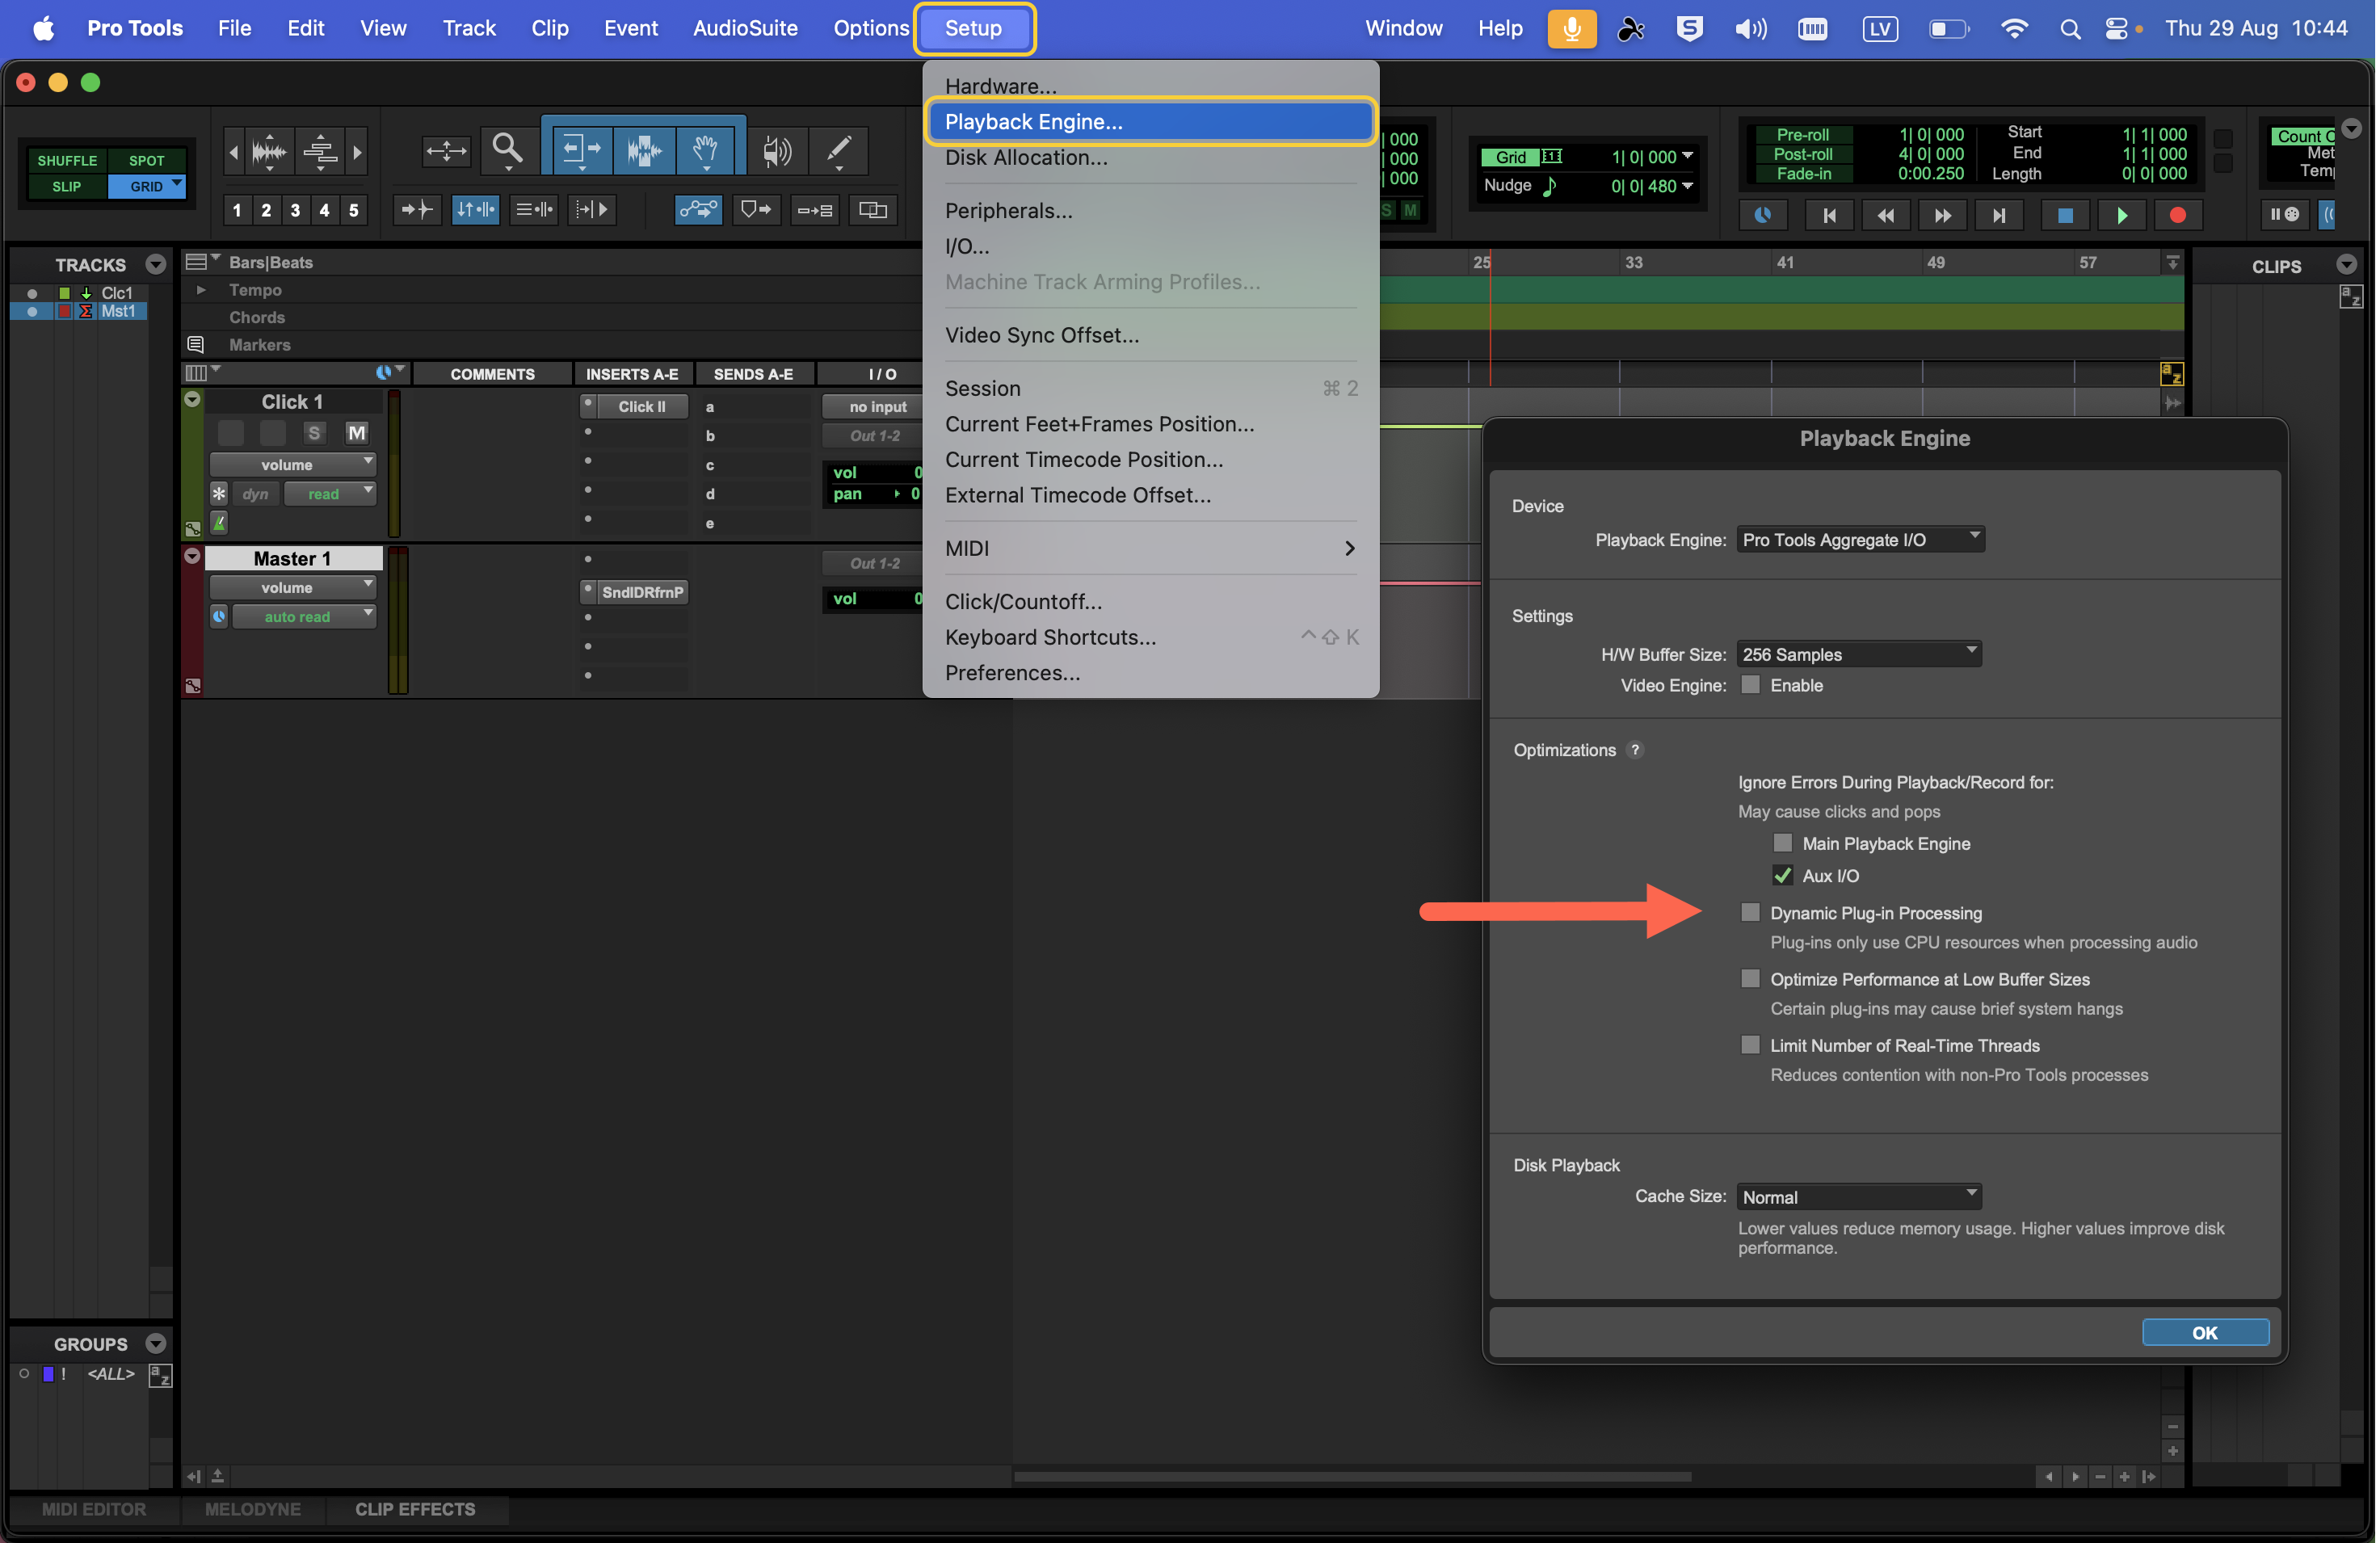Check Dynamic Plug-in Processing
This screenshot has width=2380, height=1543.
[1749, 911]
